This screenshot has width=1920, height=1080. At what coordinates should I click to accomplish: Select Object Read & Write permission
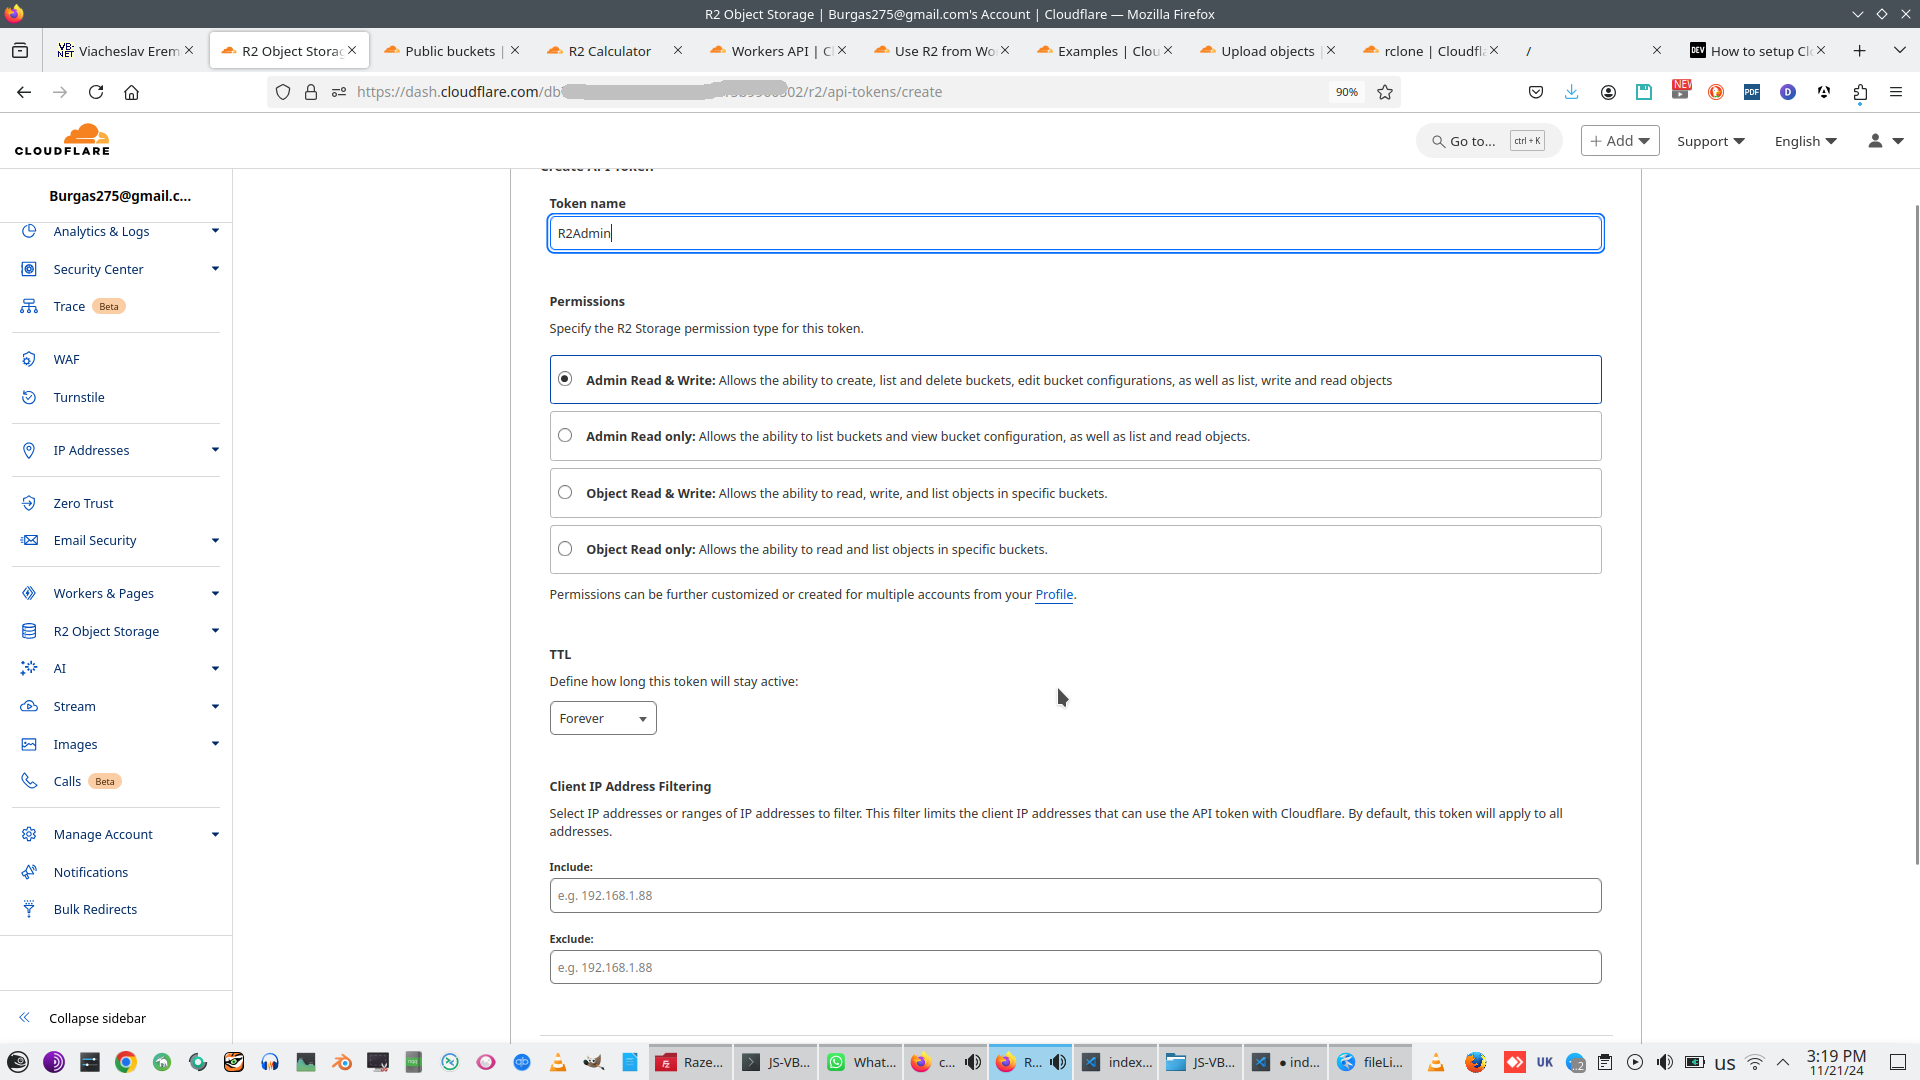(565, 492)
